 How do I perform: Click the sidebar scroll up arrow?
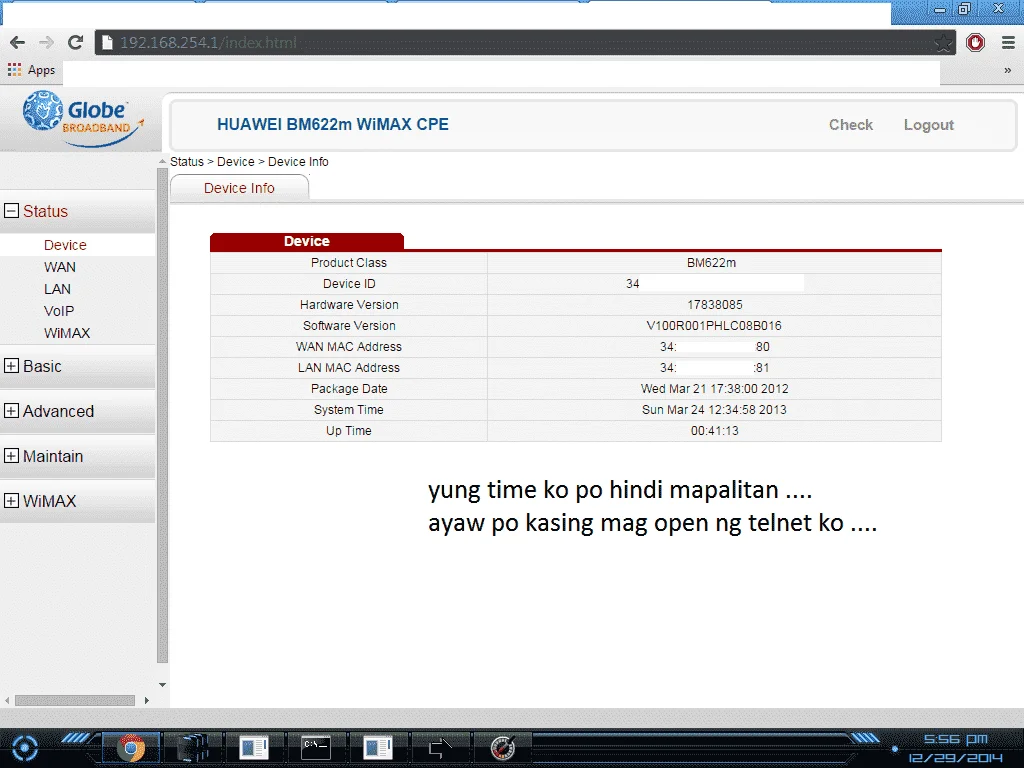coord(163,161)
